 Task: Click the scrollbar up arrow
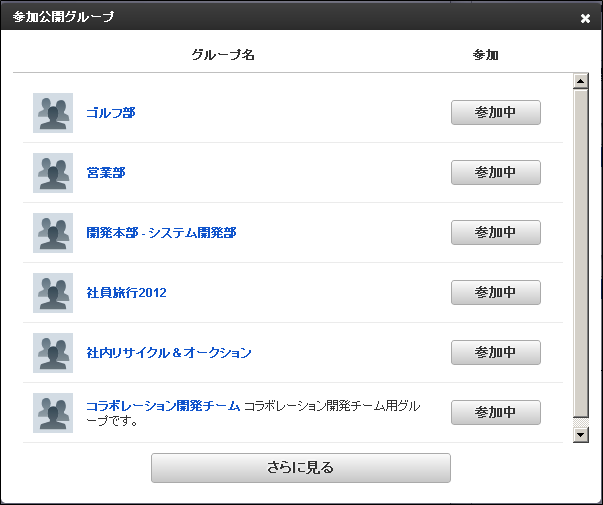580,81
